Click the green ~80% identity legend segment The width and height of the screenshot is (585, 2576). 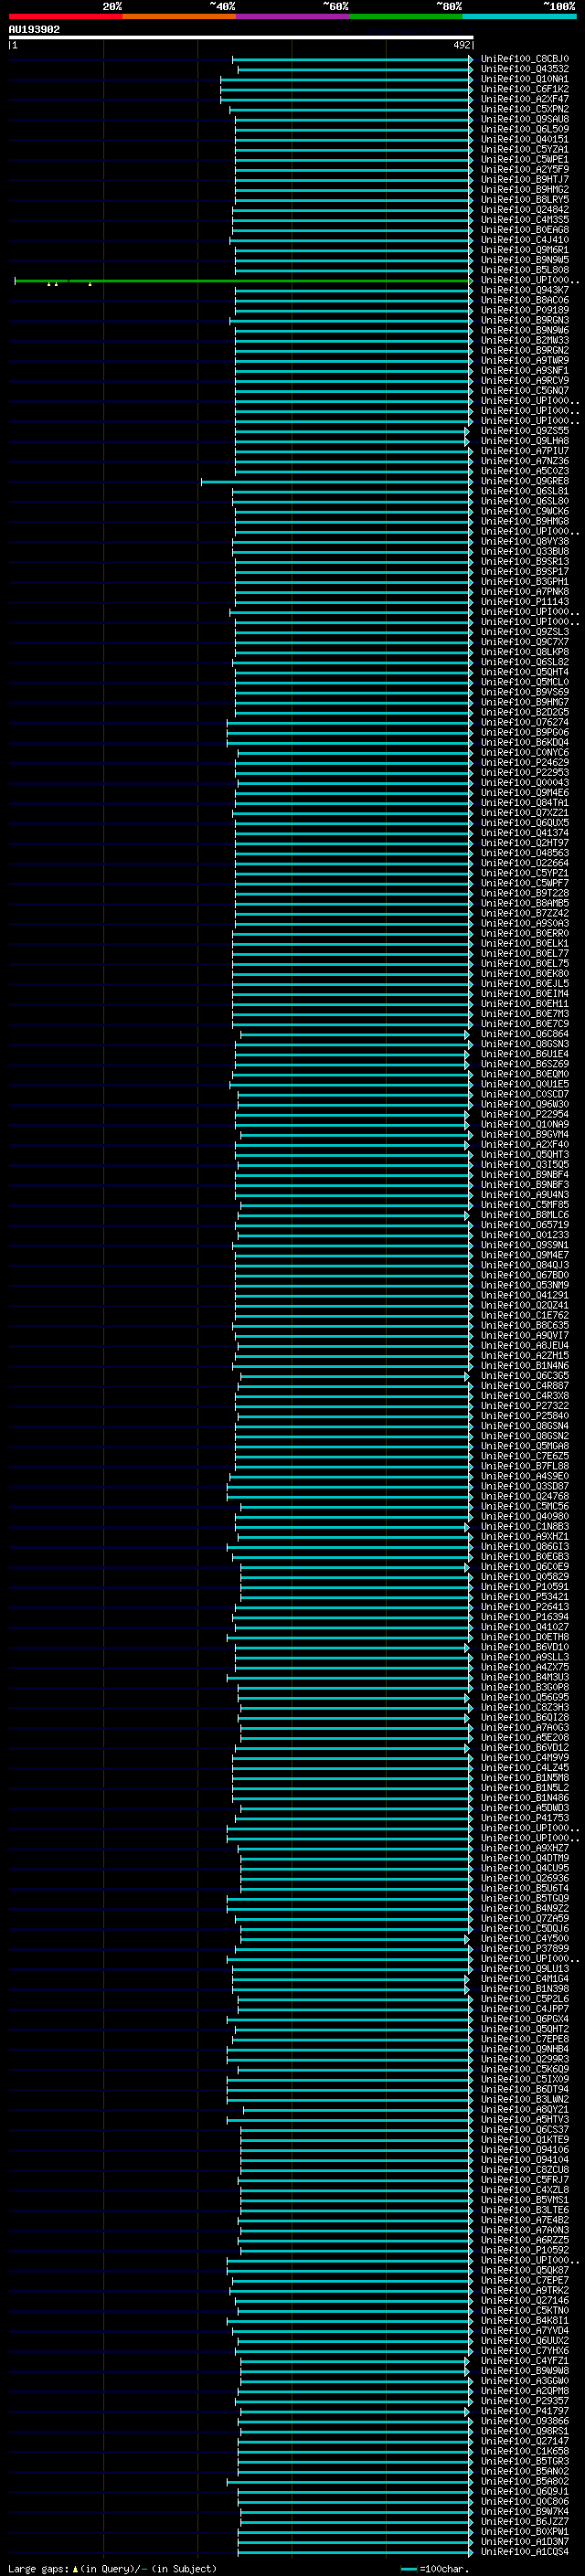click(406, 16)
